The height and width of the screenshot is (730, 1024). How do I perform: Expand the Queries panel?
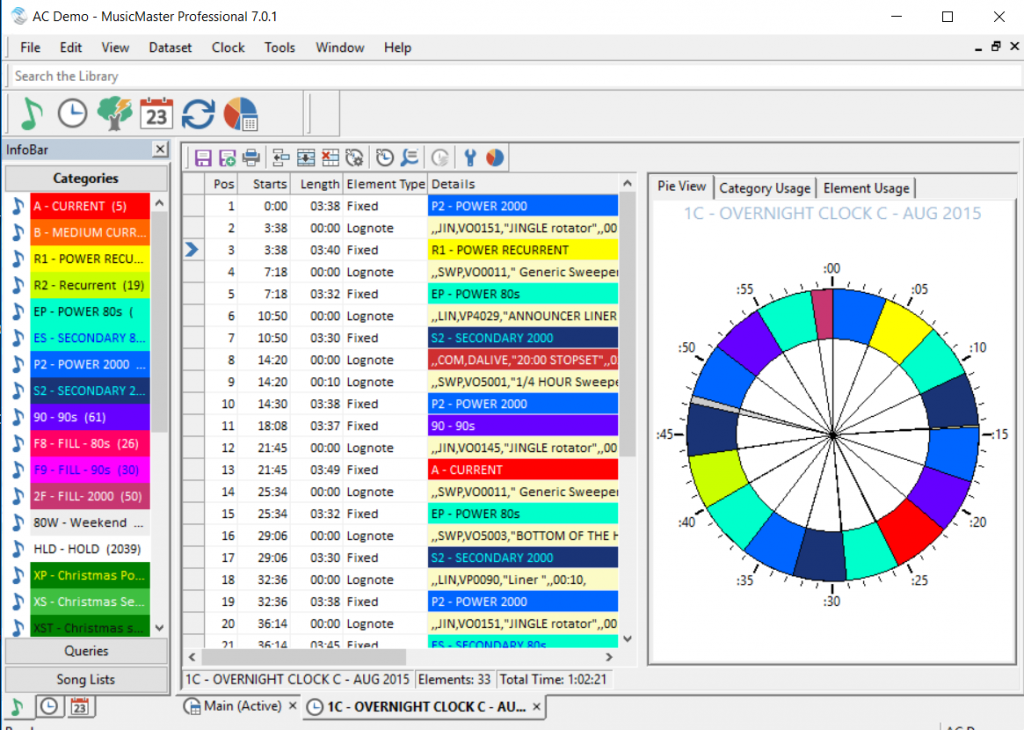point(86,651)
